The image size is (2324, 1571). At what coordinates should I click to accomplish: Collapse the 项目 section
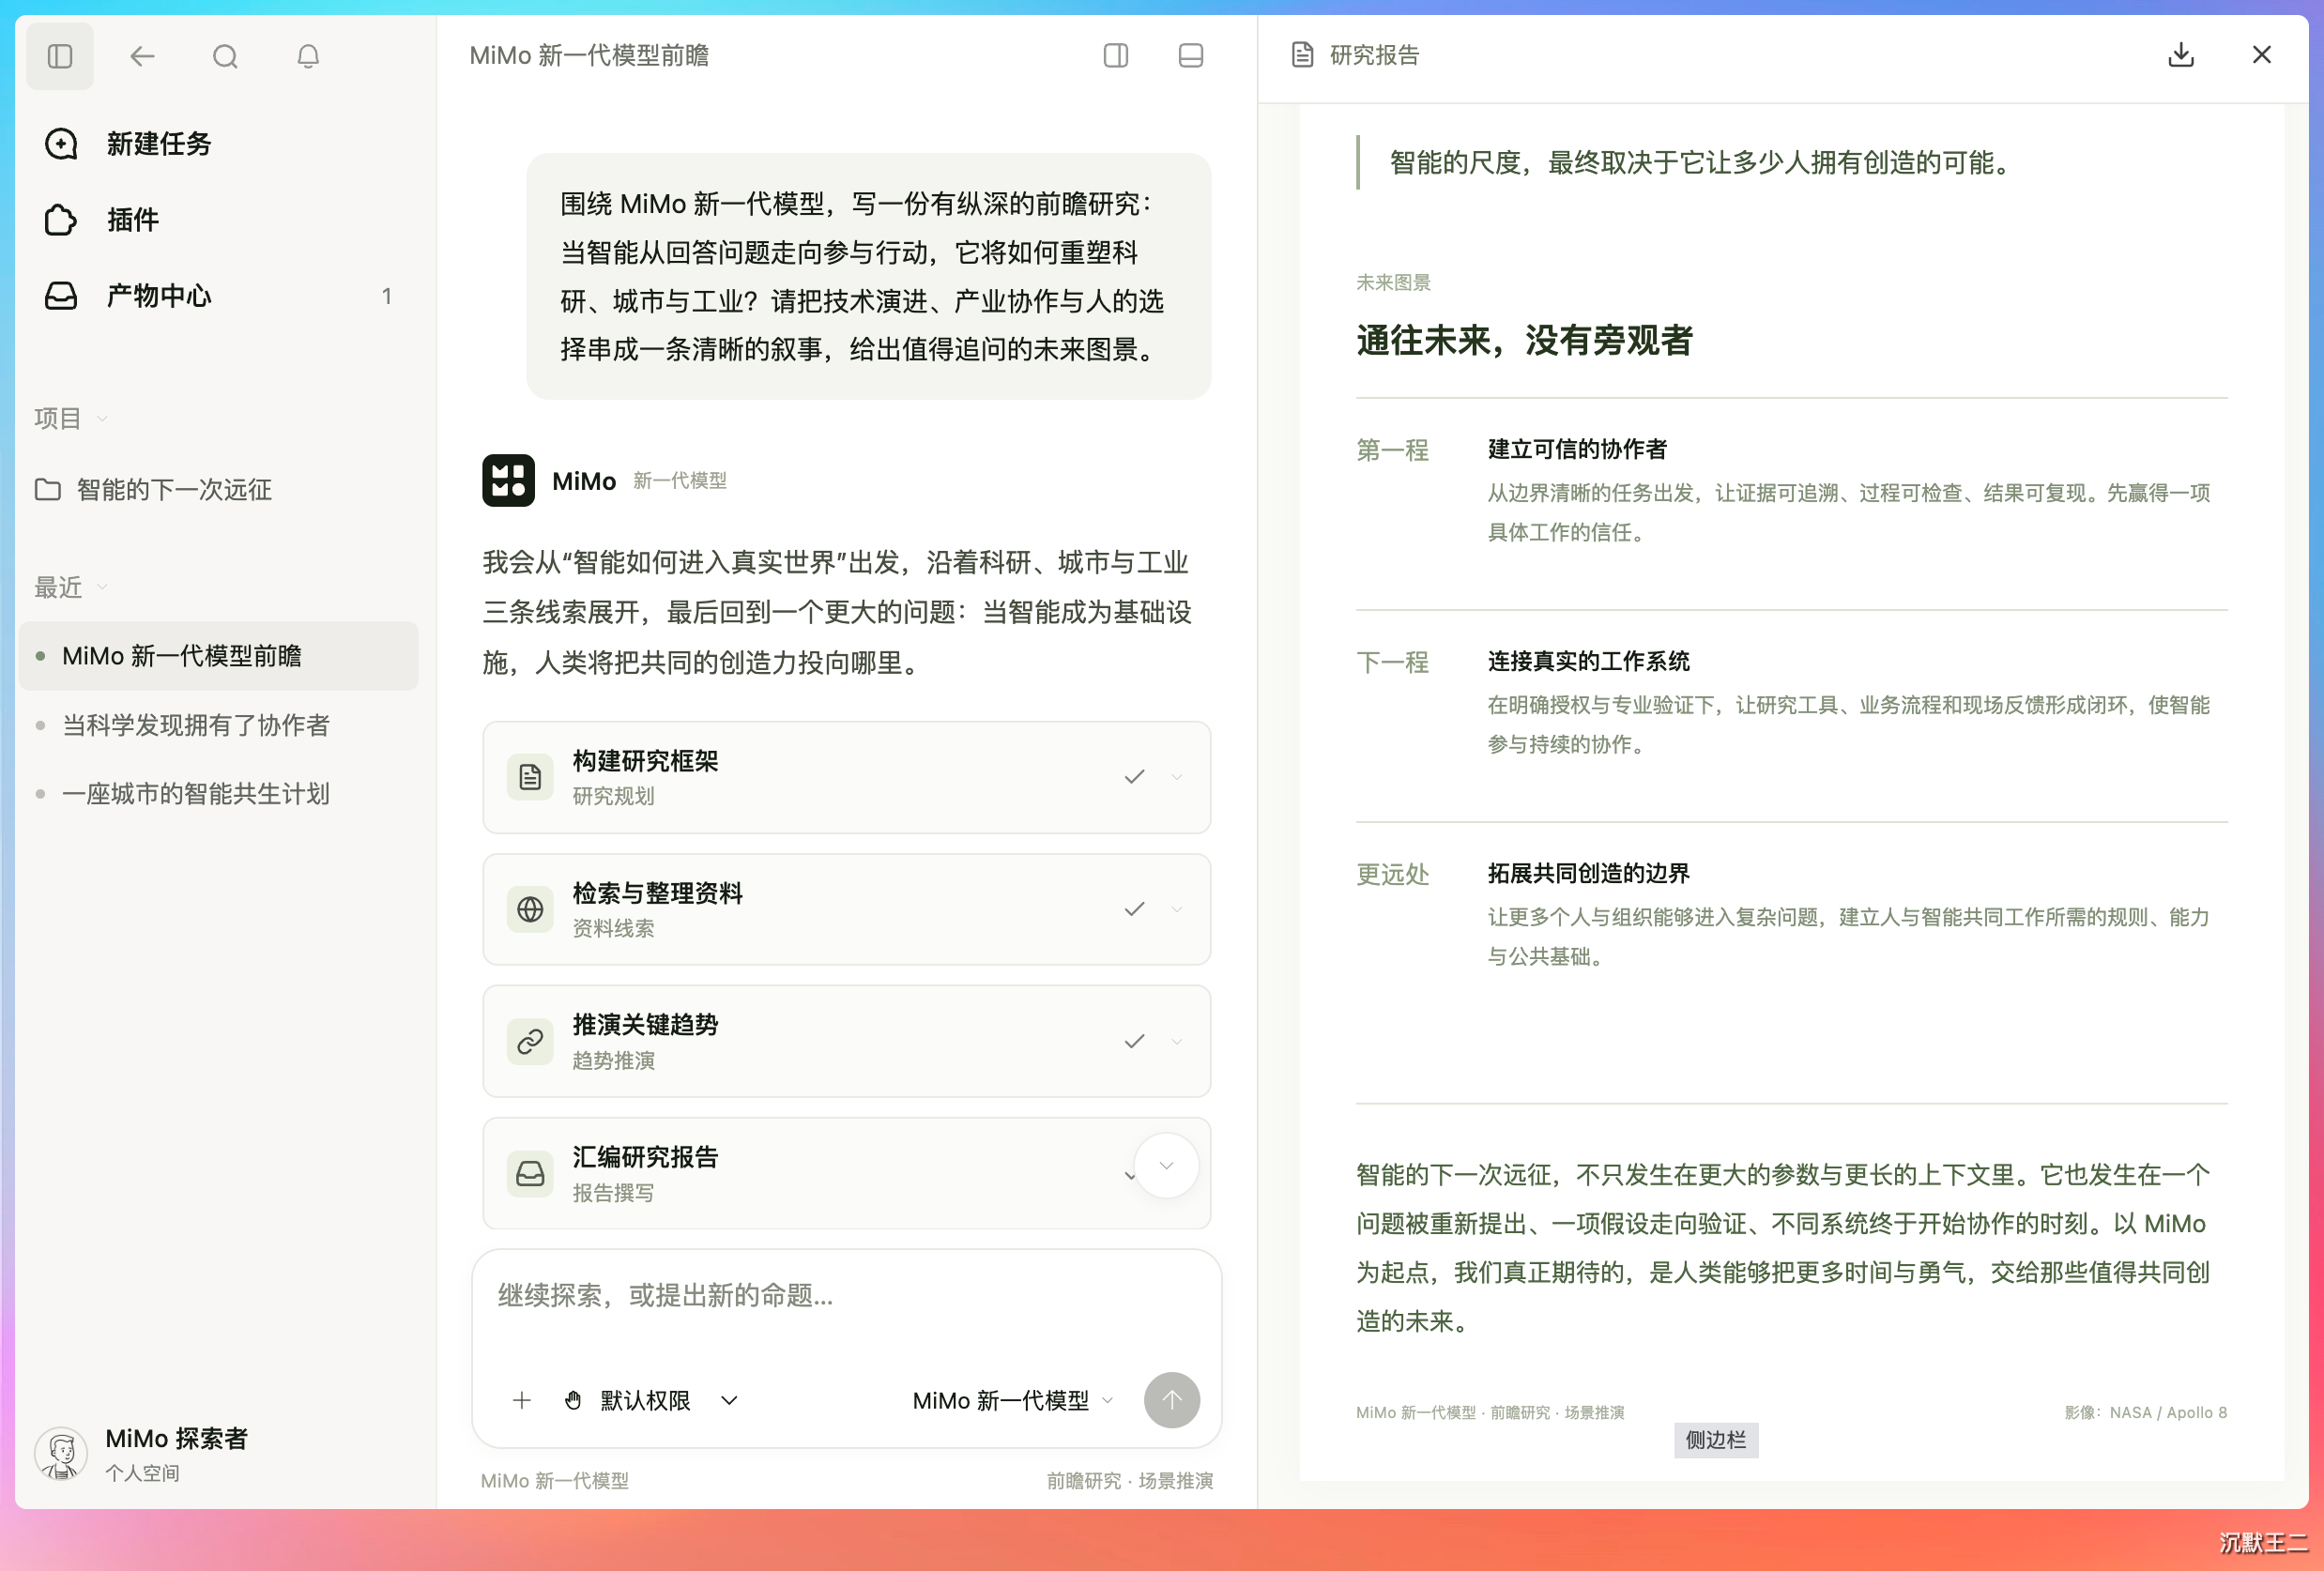point(70,418)
